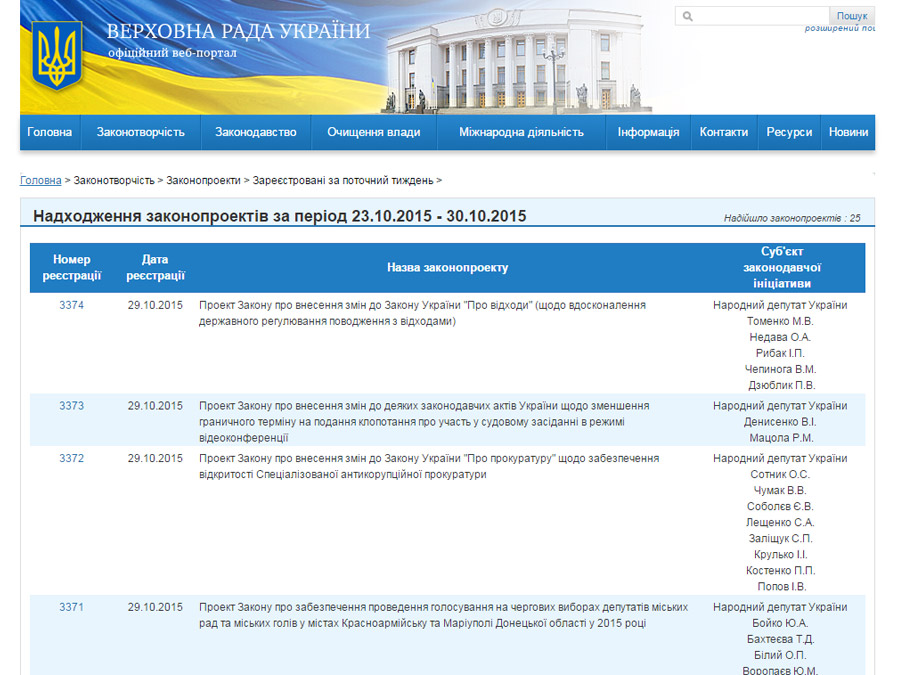Click deputy name Білий О.П.
The image size is (900, 675).
[780, 655]
